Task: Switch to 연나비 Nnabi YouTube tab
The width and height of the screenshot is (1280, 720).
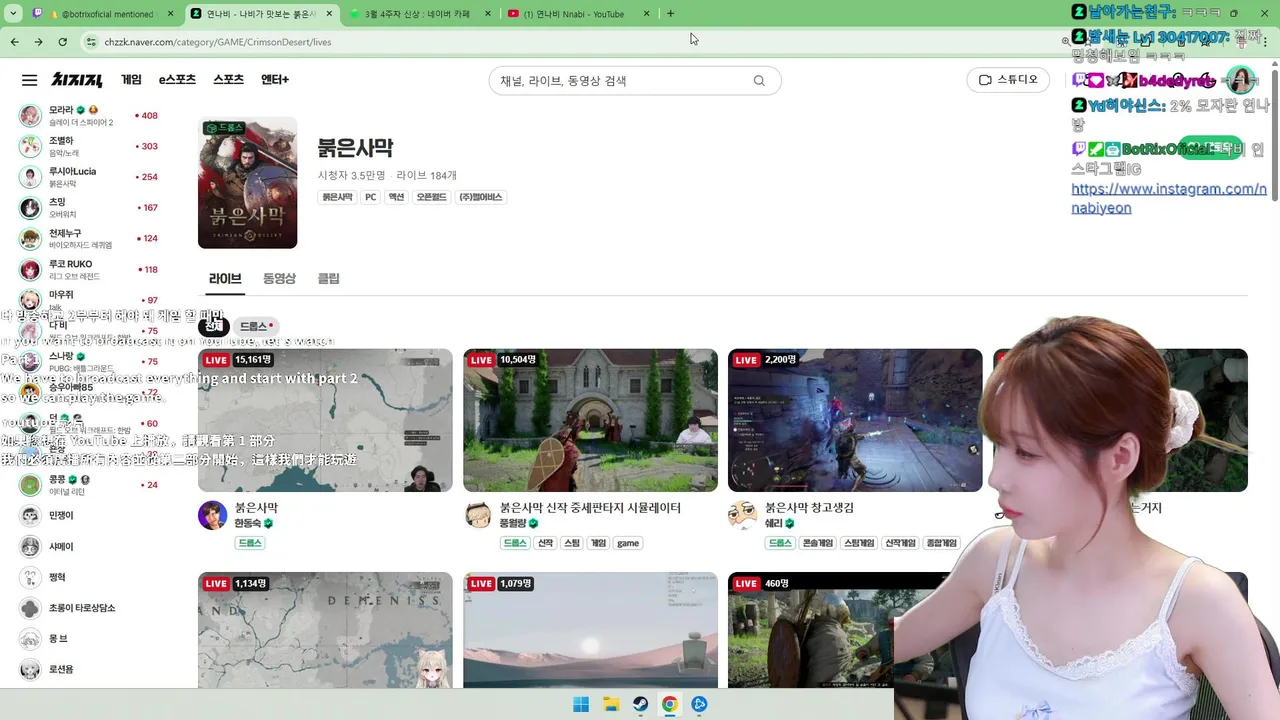Action: tap(580, 14)
